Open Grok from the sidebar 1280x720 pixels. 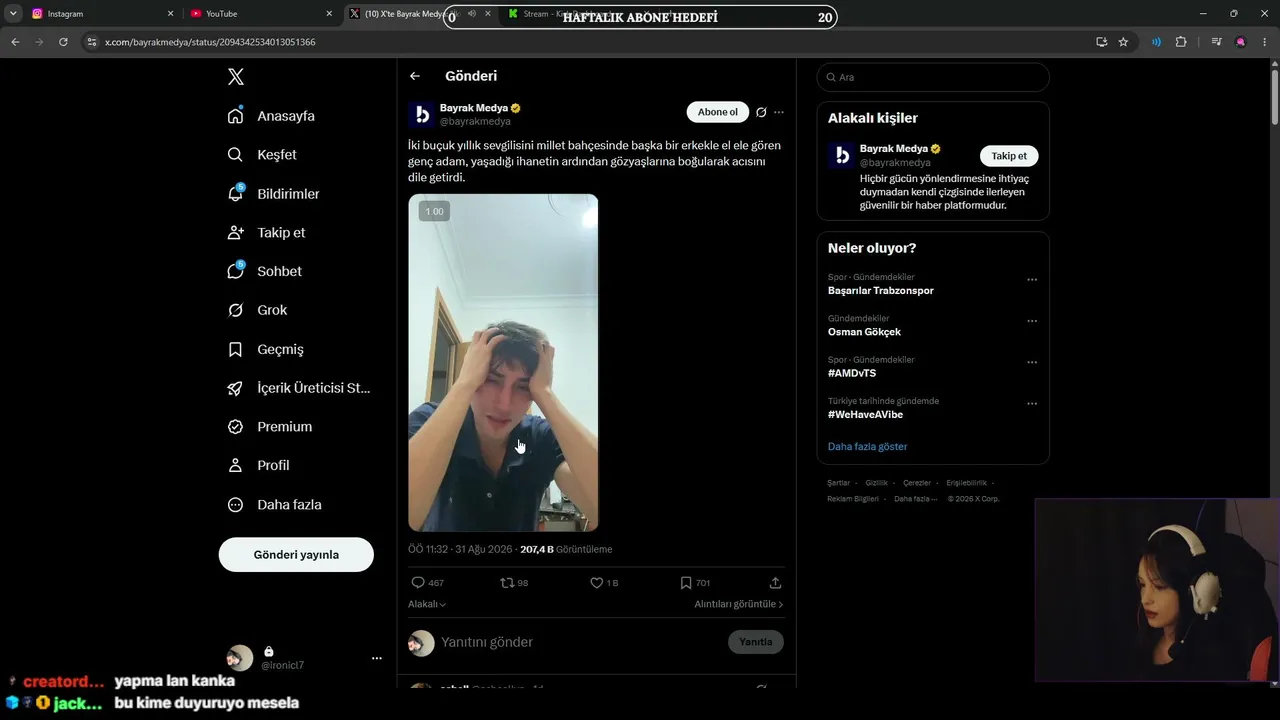tap(257, 310)
